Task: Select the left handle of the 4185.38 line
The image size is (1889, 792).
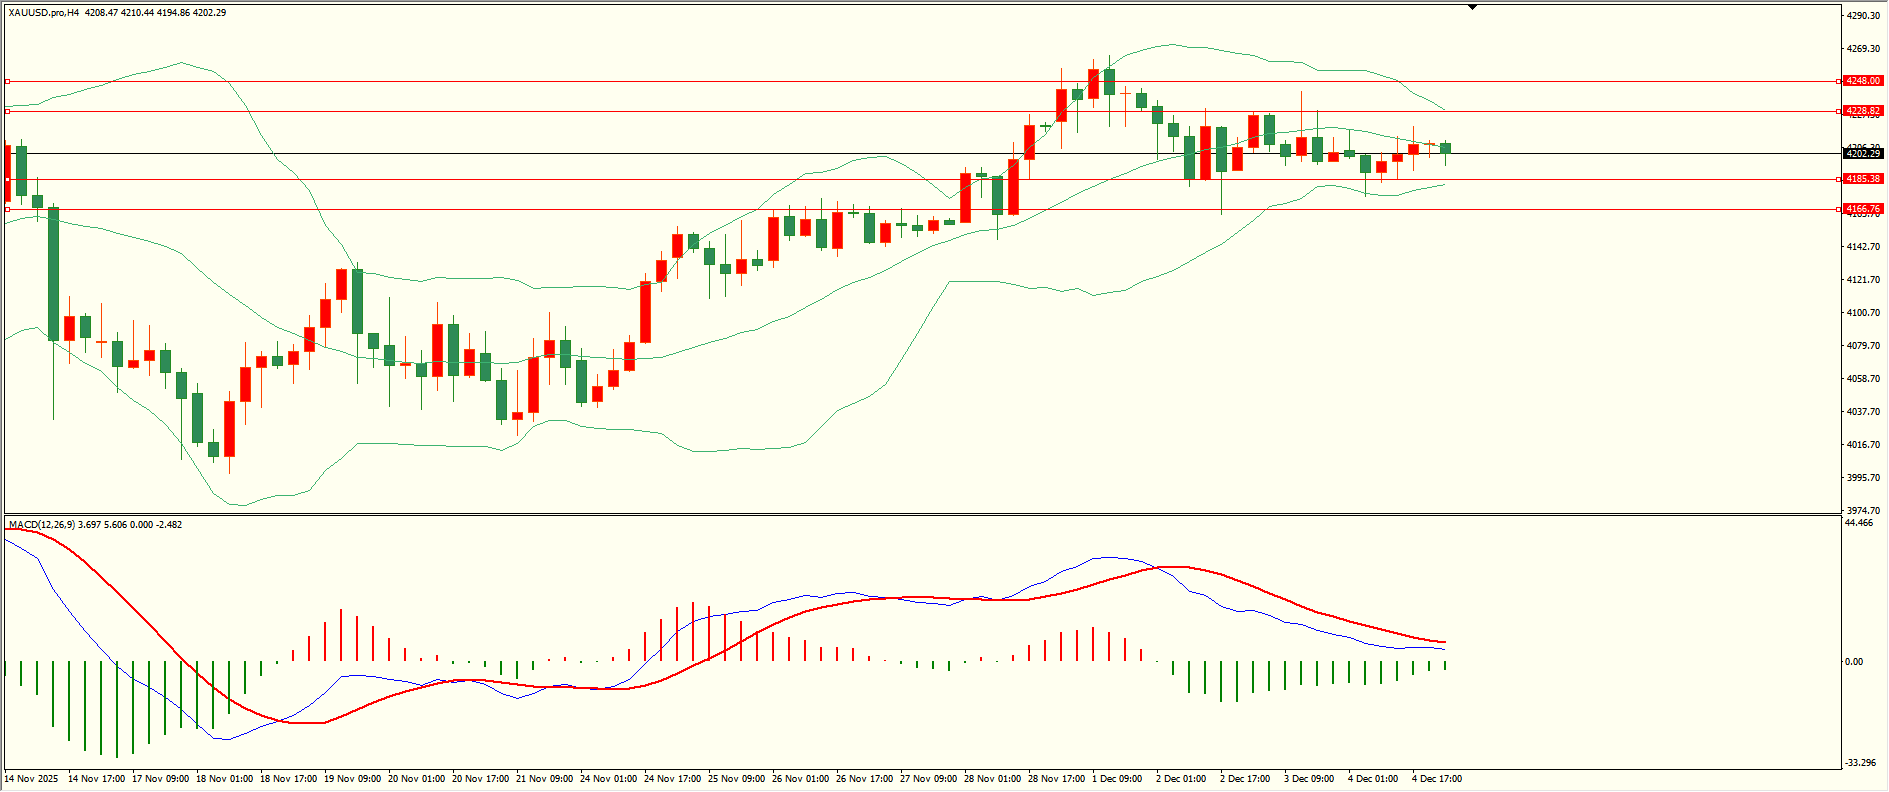Action: (8, 179)
